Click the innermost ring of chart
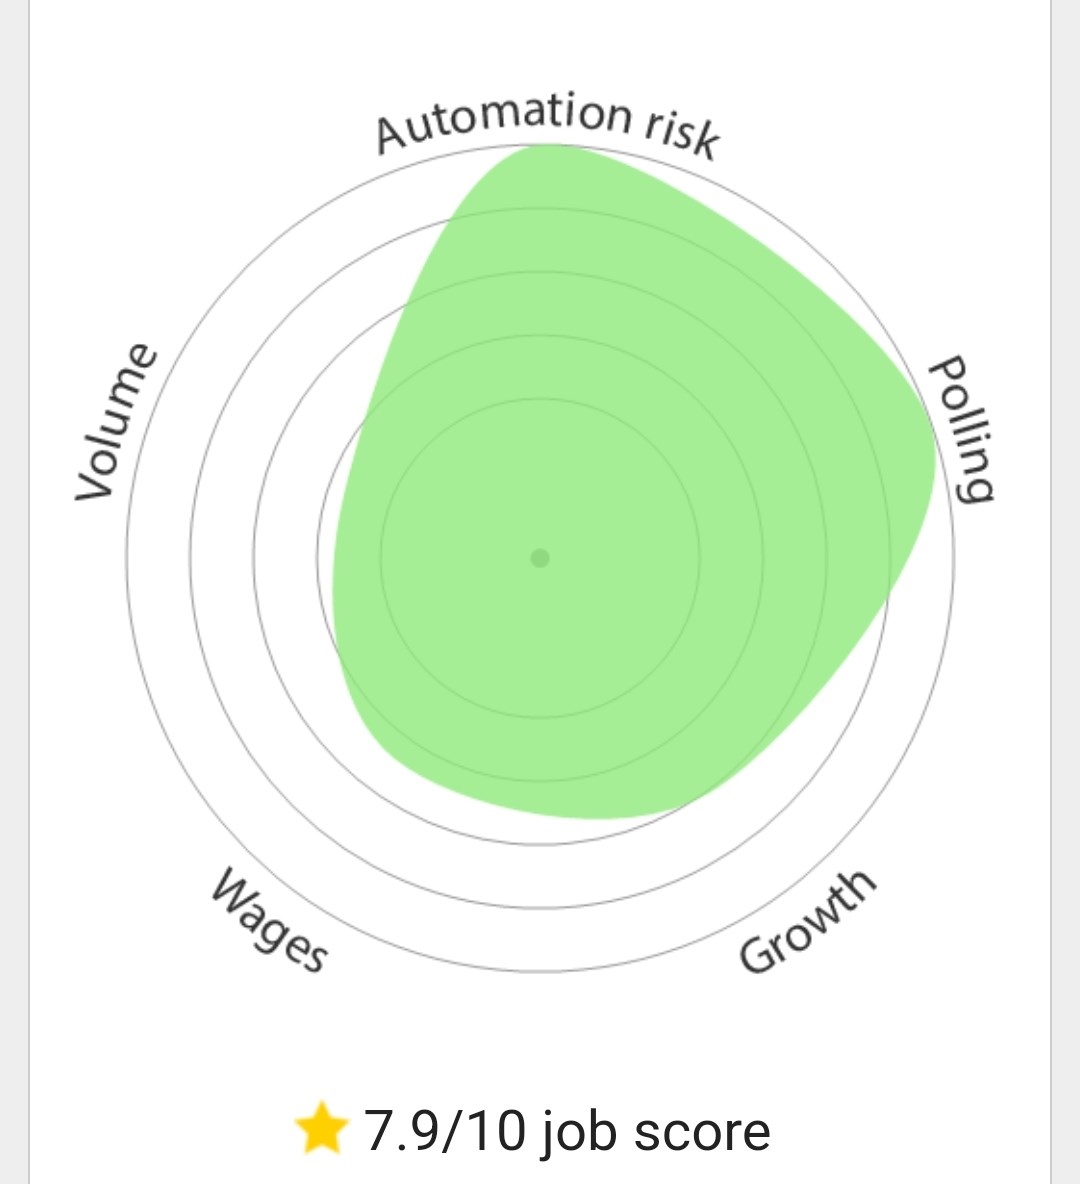This screenshot has height=1184, width=1080. coord(540,399)
